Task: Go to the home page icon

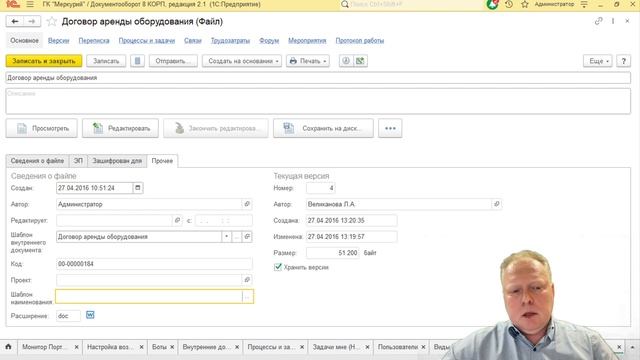Action: [8, 347]
